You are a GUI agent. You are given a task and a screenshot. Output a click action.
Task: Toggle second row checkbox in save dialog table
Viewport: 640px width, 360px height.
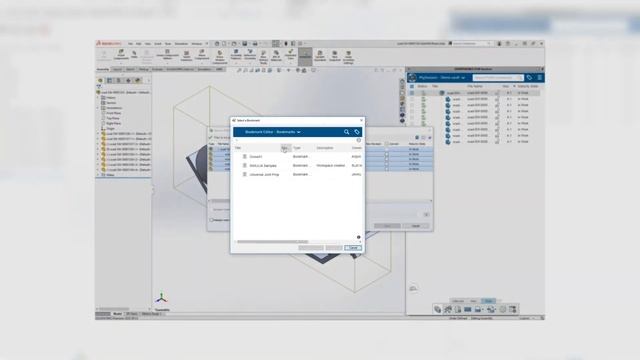click(387, 154)
